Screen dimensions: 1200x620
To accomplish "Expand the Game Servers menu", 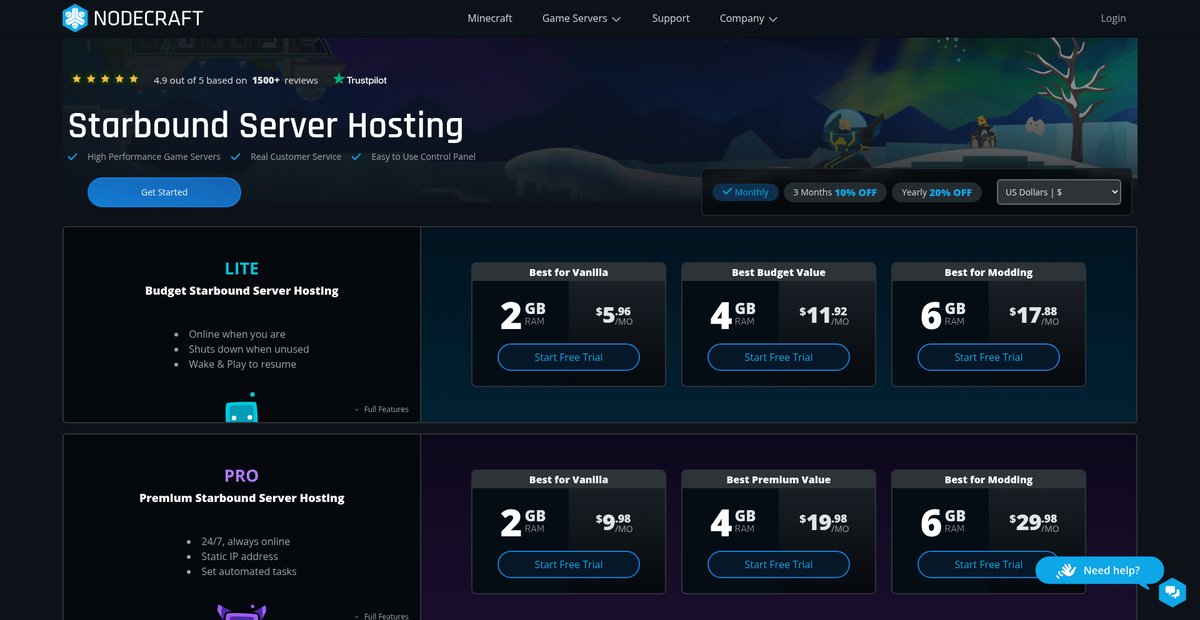I will click(581, 18).
